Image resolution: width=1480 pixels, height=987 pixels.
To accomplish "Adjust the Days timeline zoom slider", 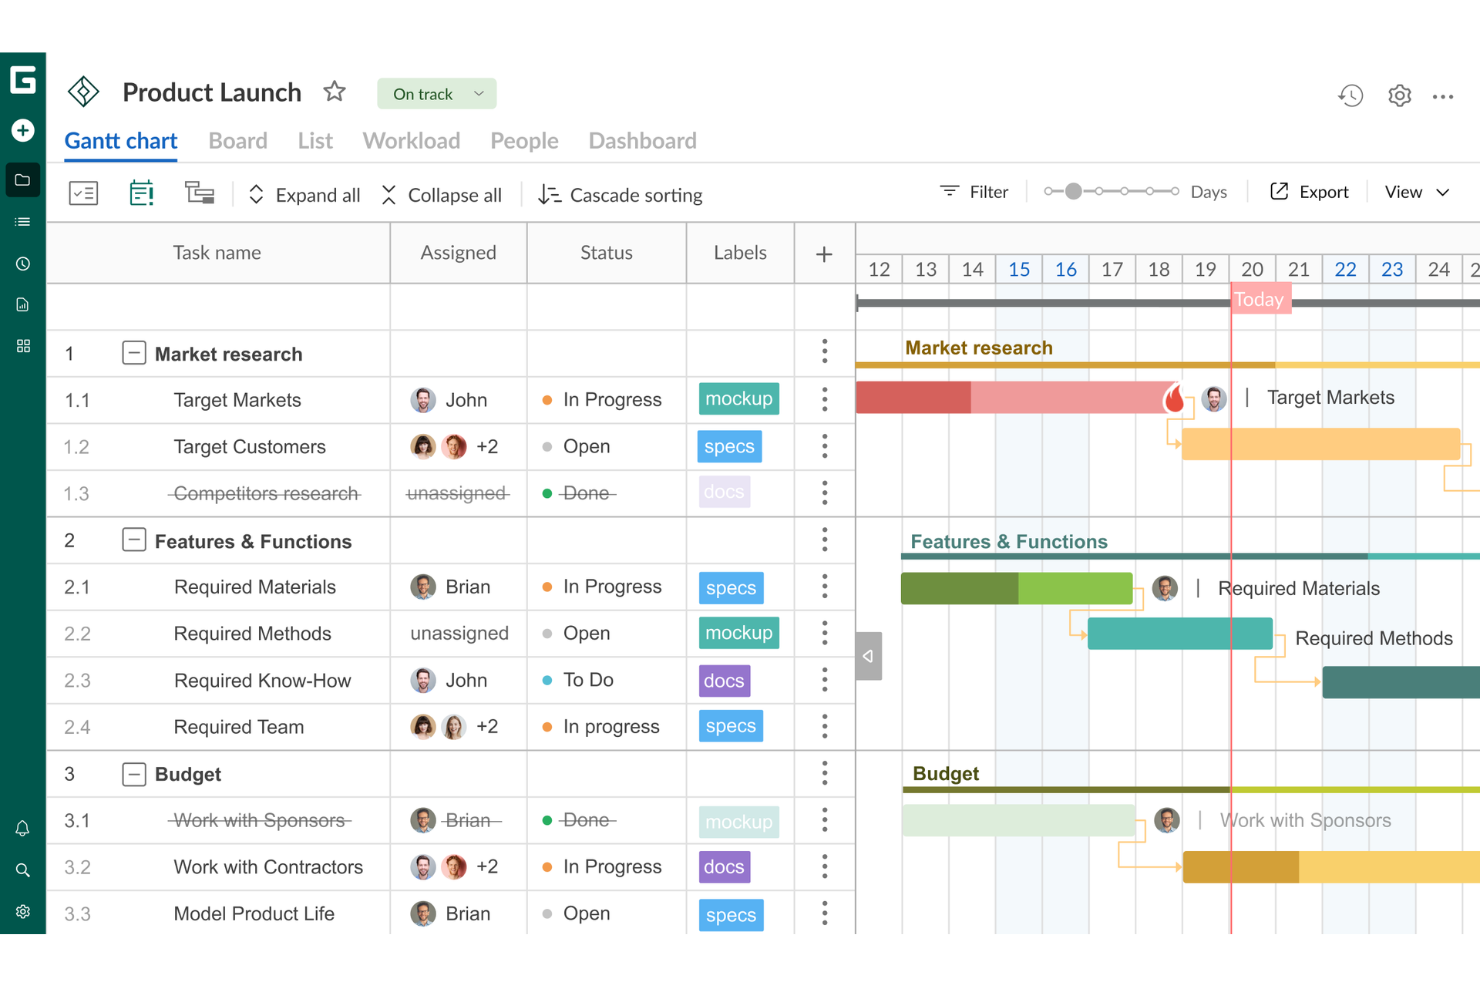I will tap(1073, 189).
